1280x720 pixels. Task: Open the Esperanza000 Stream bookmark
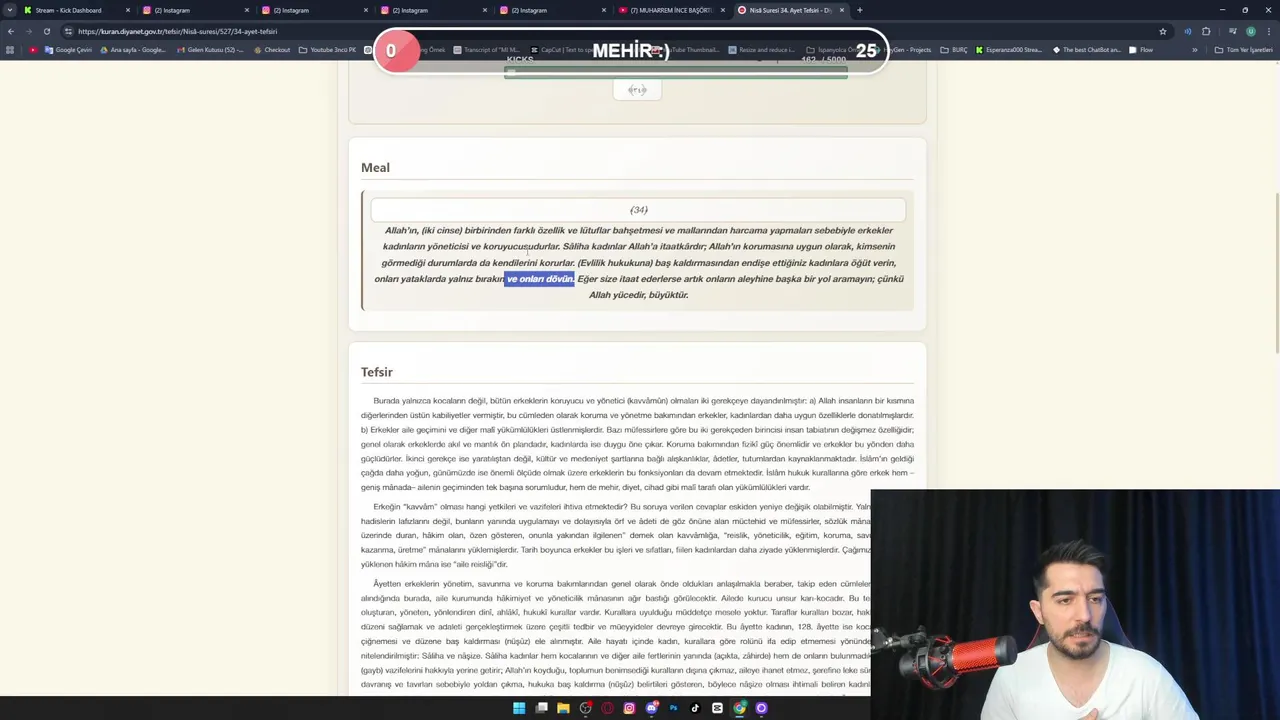(x=1008, y=49)
